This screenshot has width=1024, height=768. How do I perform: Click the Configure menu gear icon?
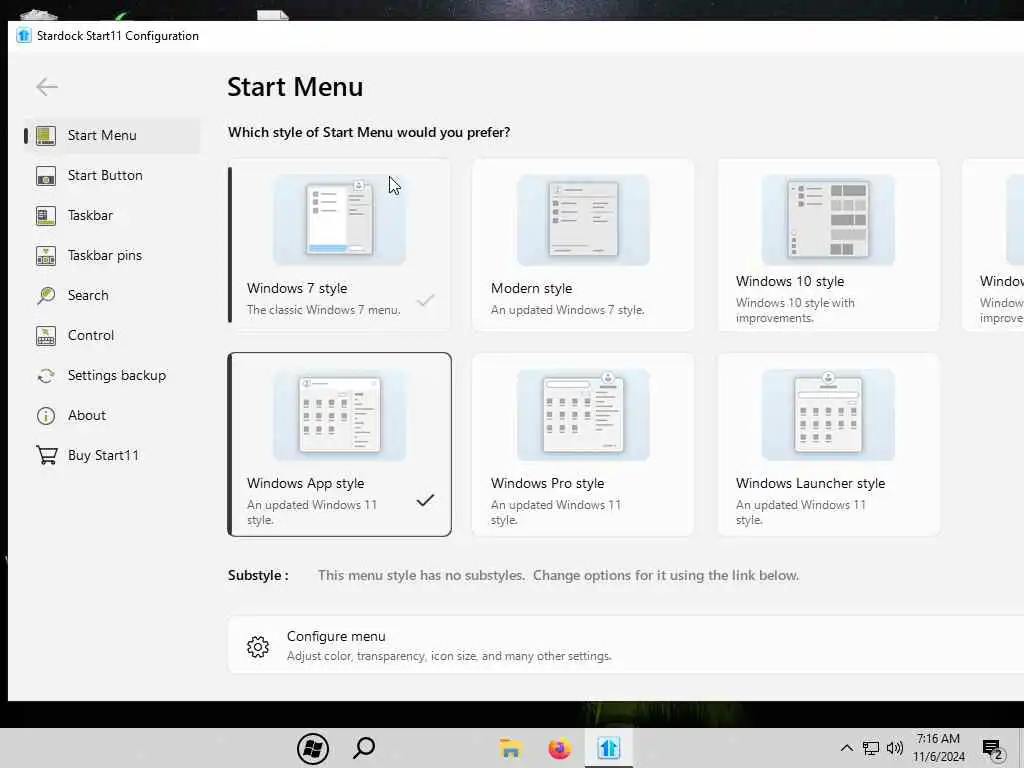point(258,646)
